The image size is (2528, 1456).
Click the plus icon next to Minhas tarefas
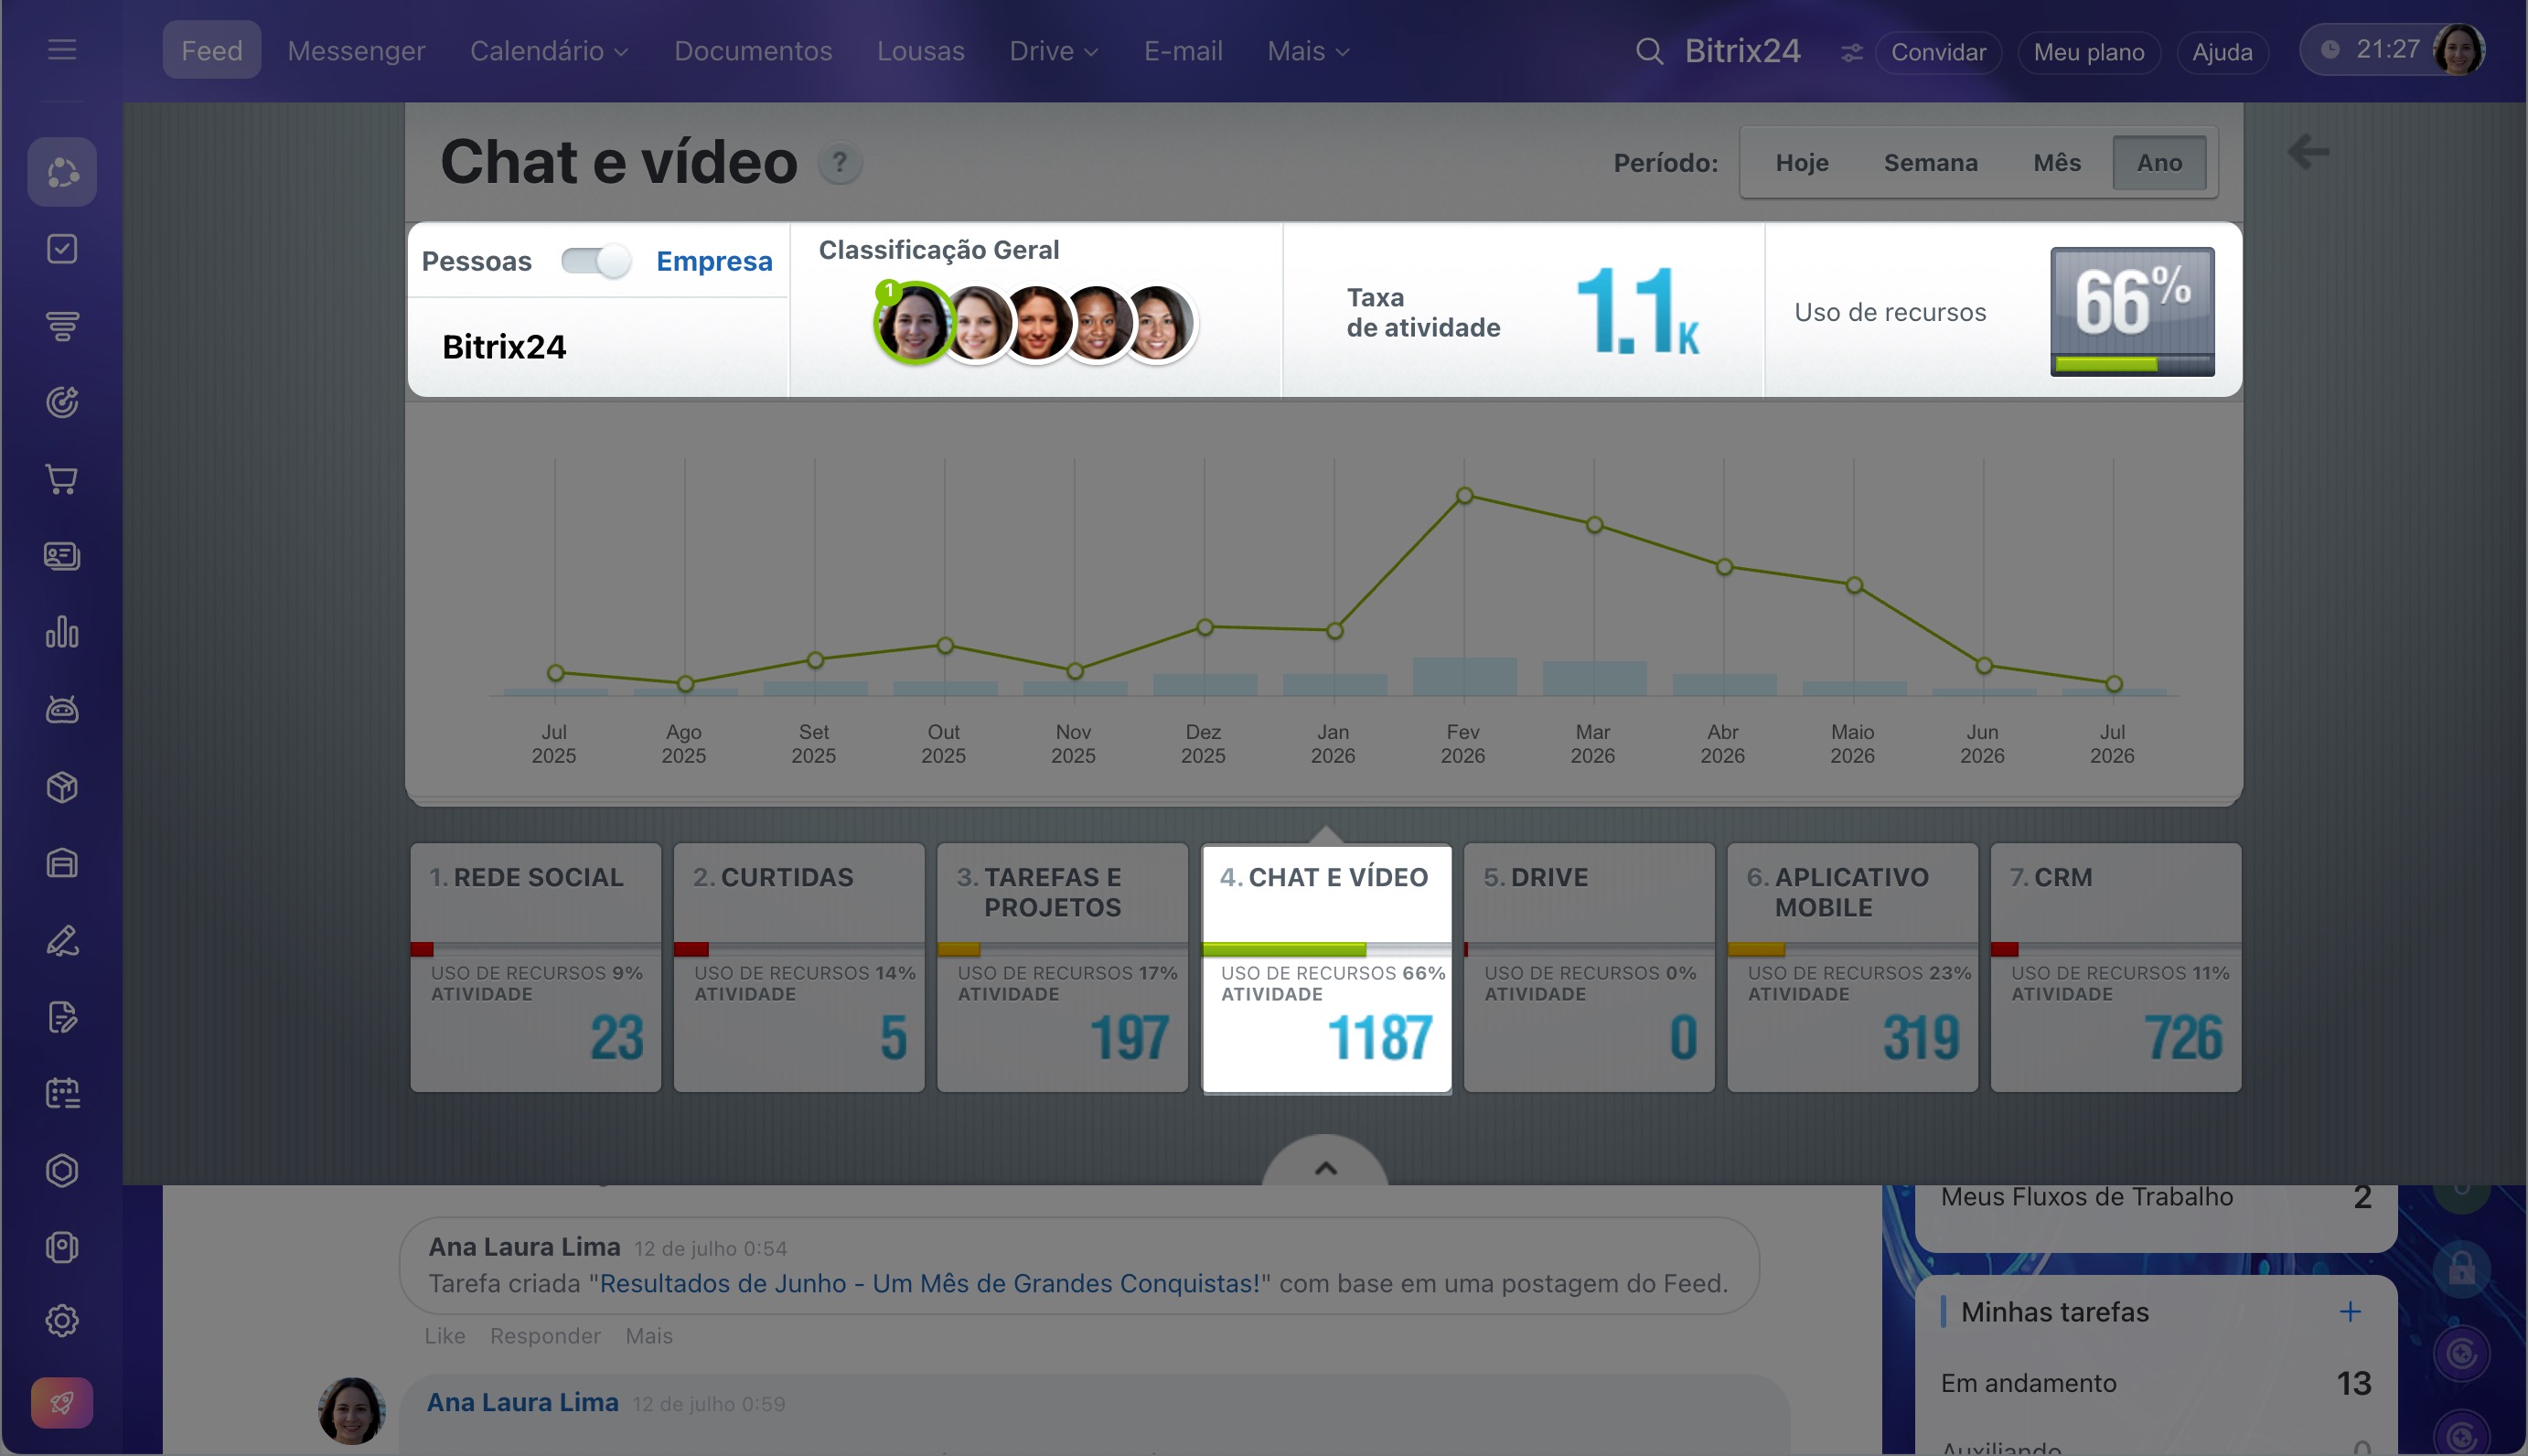[x=2351, y=1311]
